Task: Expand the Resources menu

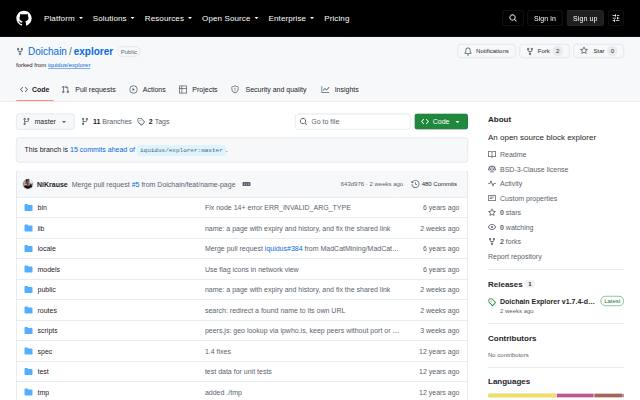Action: [x=168, y=18]
